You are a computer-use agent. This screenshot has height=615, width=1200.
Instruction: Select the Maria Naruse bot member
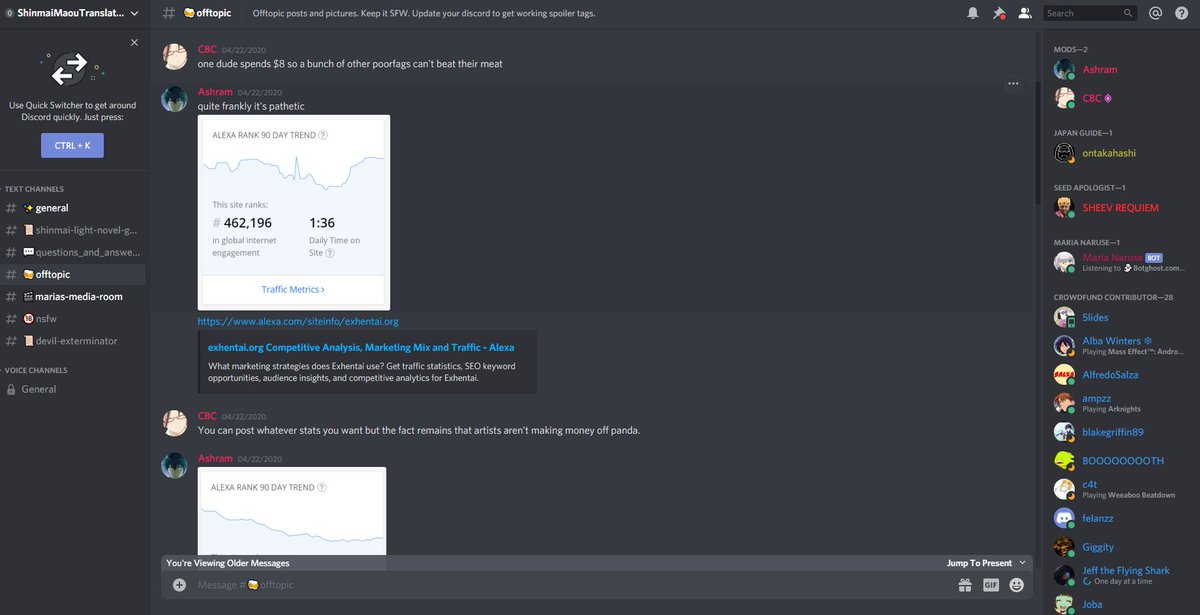(1119, 262)
